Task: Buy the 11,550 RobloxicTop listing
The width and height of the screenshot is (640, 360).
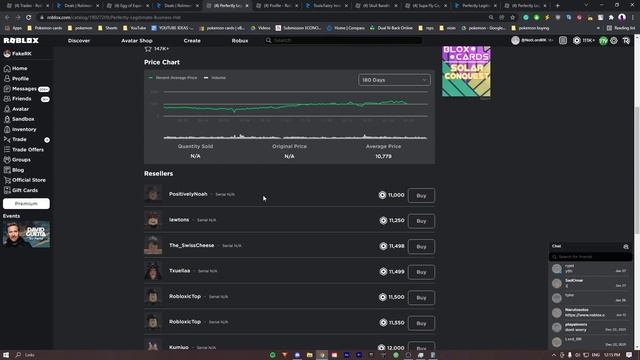Action: [x=421, y=323]
